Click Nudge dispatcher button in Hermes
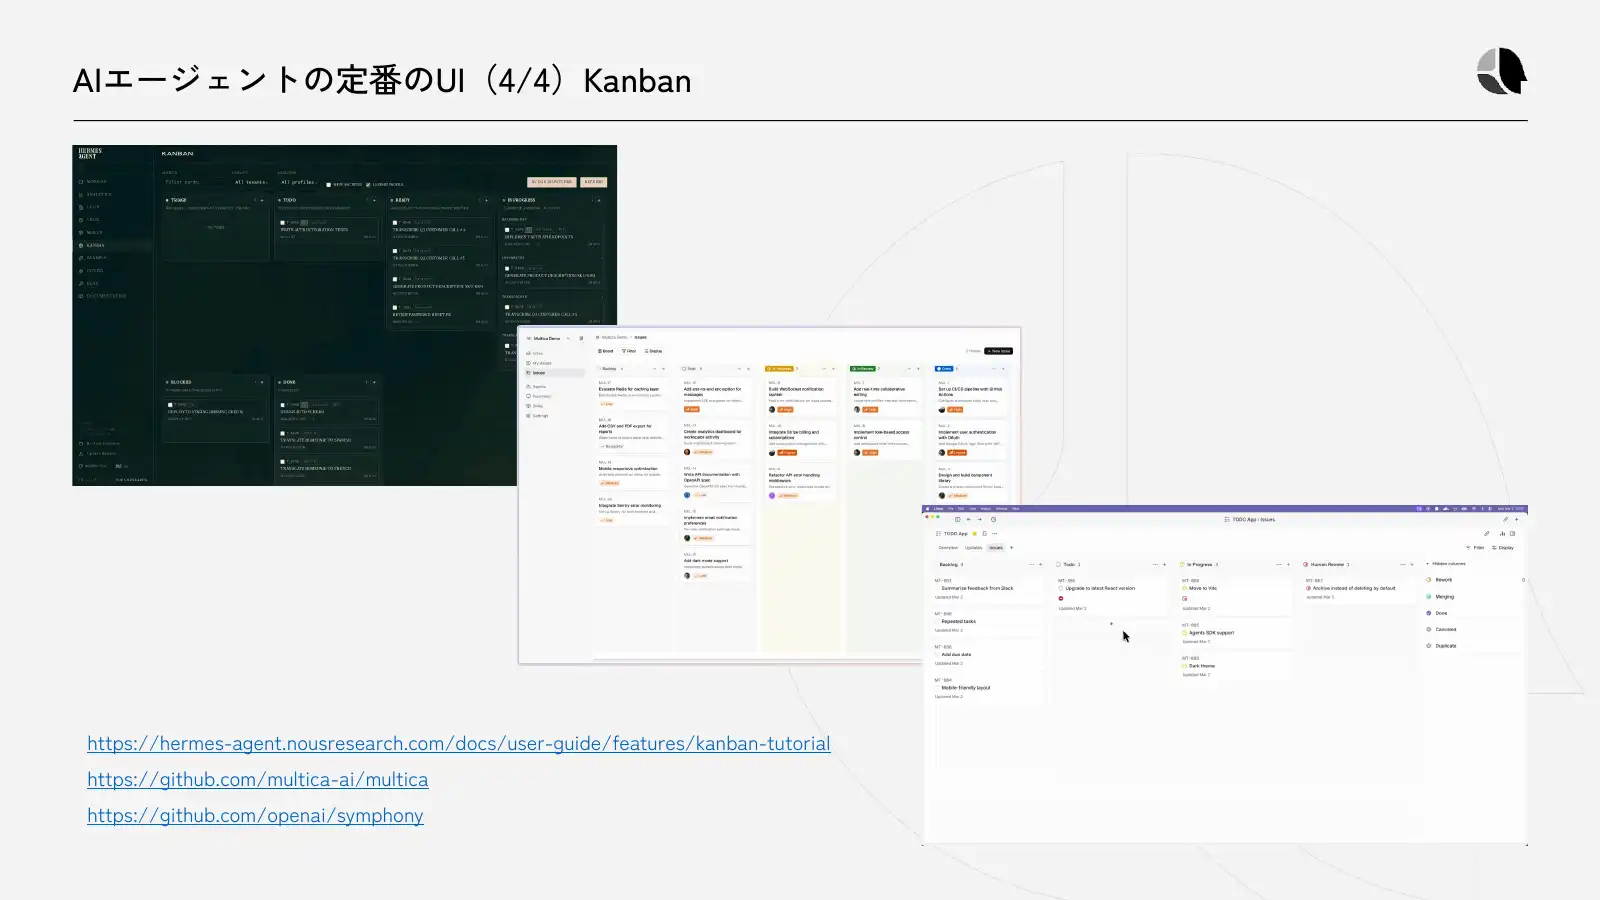The height and width of the screenshot is (900, 1600). (x=552, y=182)
